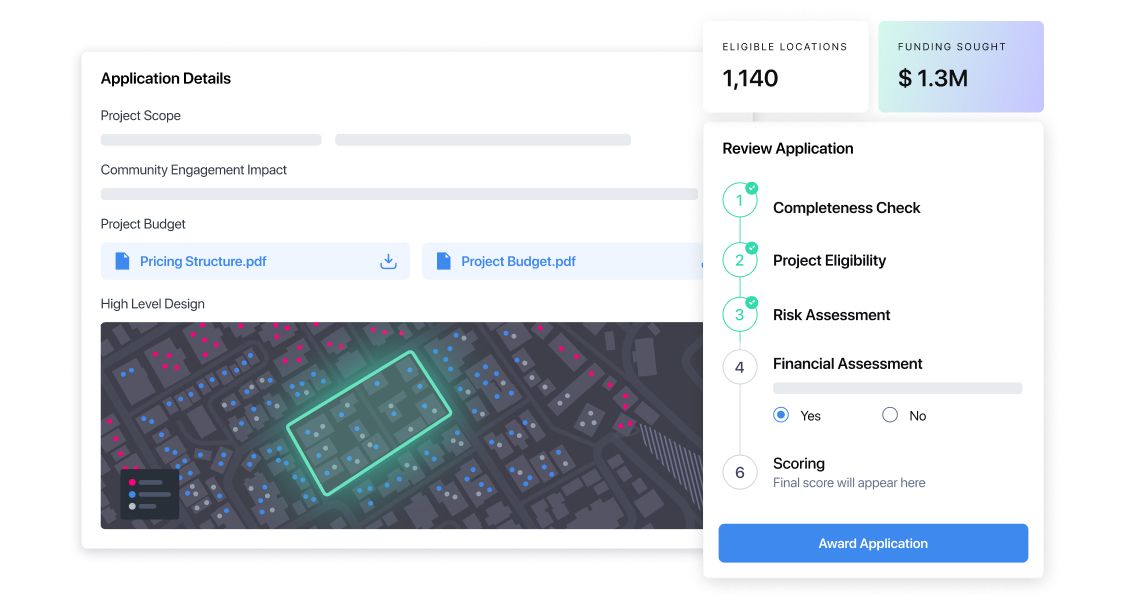1125x600 pixels.
Task: Open Pricing Structure.pdf link
Action: pyautogui.click(x=203, y=261)
